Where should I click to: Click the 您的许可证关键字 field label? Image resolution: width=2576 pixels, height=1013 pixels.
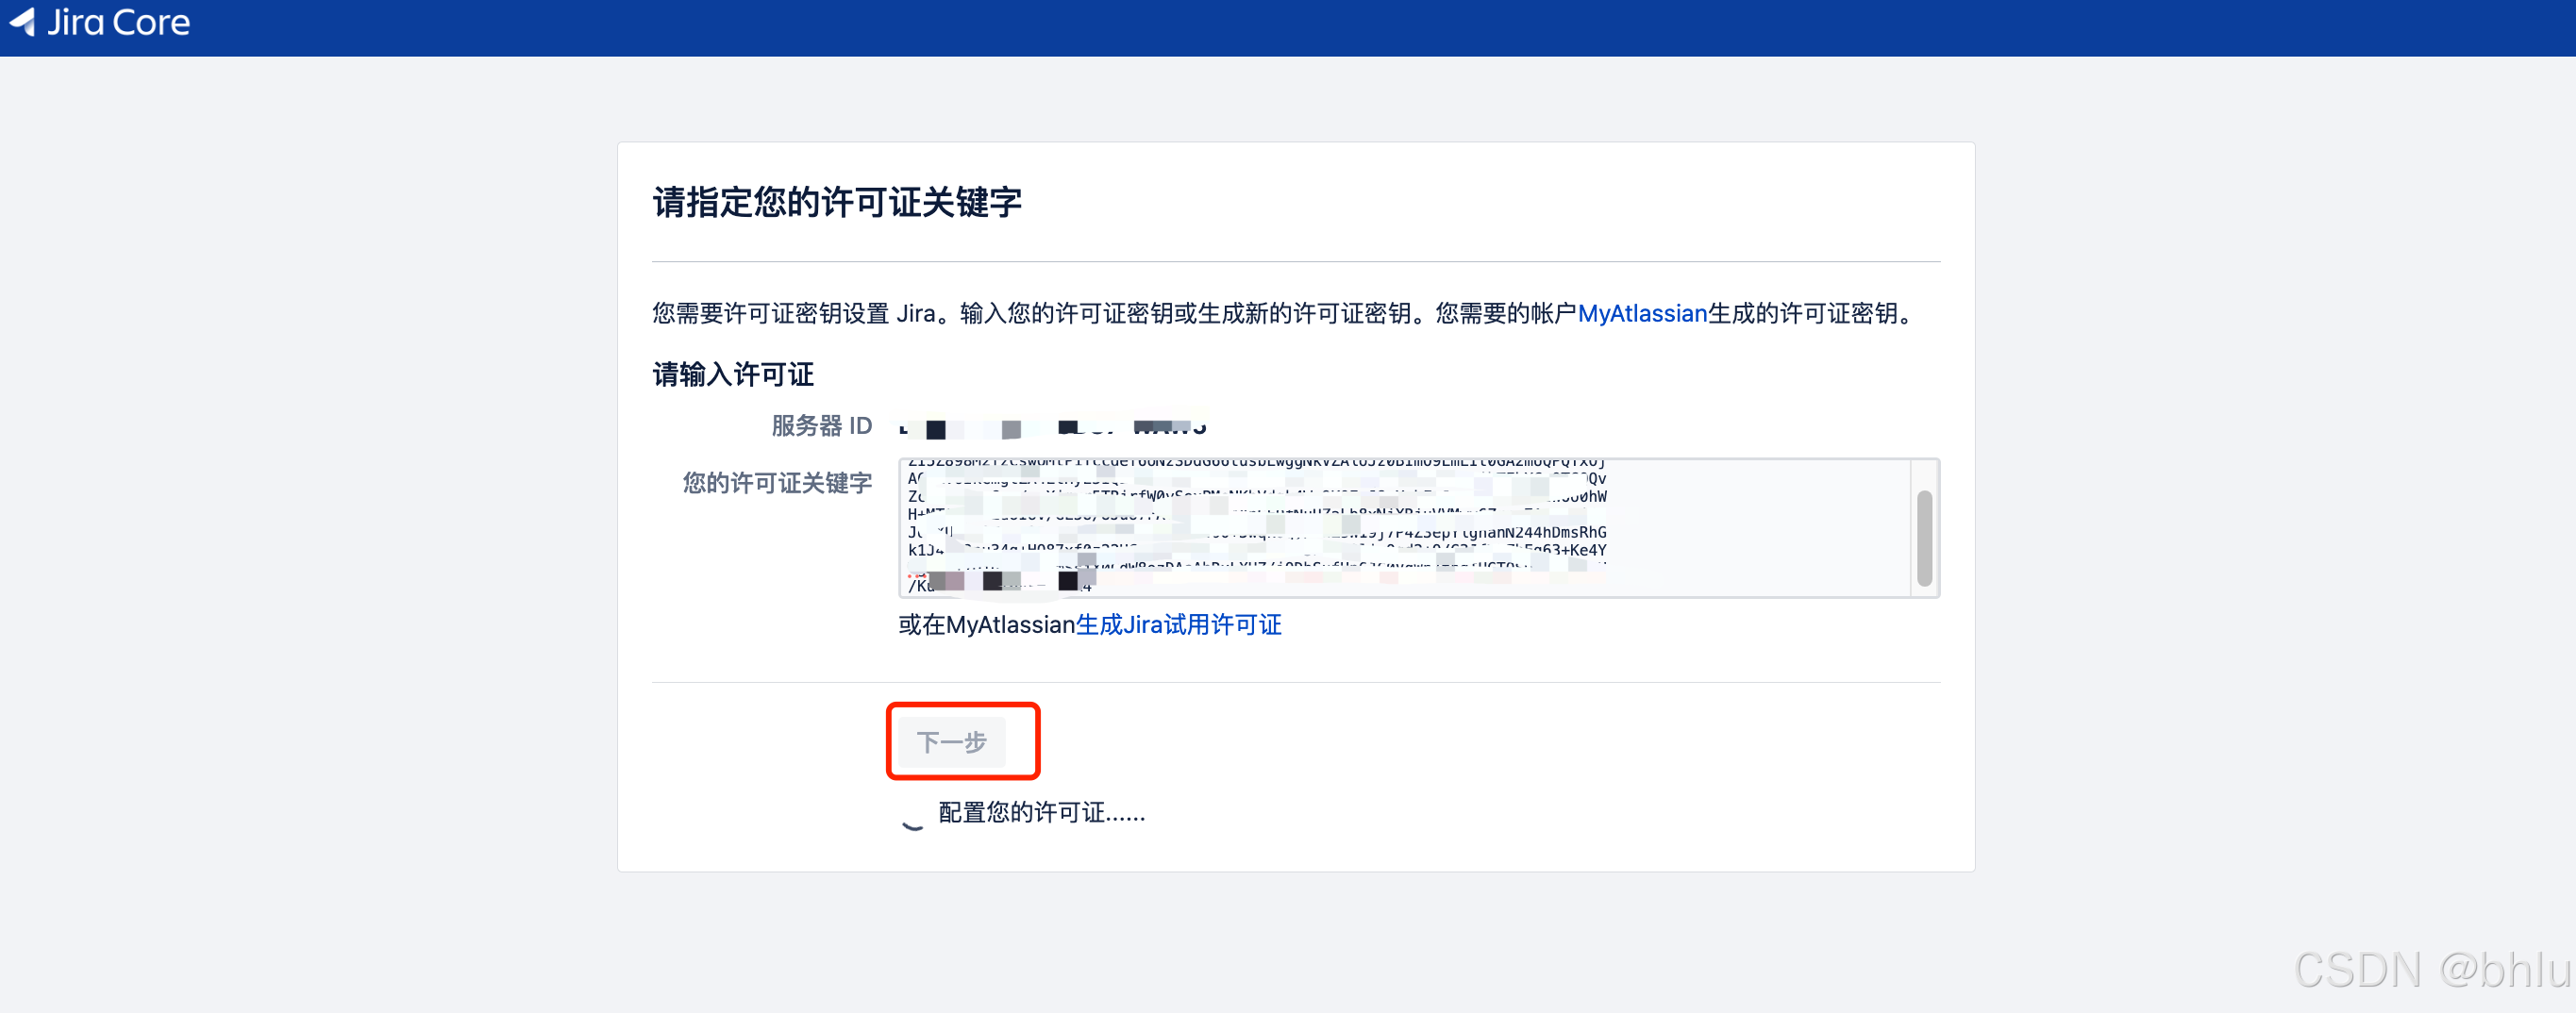point(777,483)
